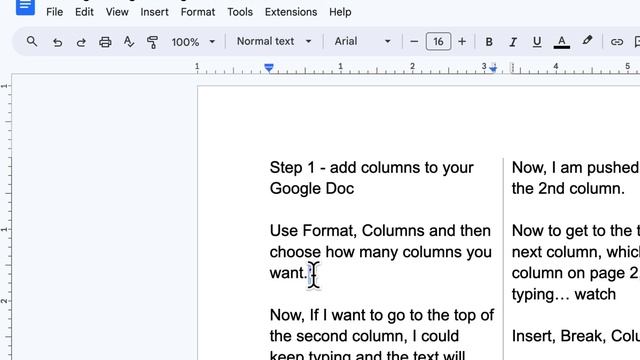
Task: Open the Insert menu
Action: pyautogui.click(x=154, y=12)
